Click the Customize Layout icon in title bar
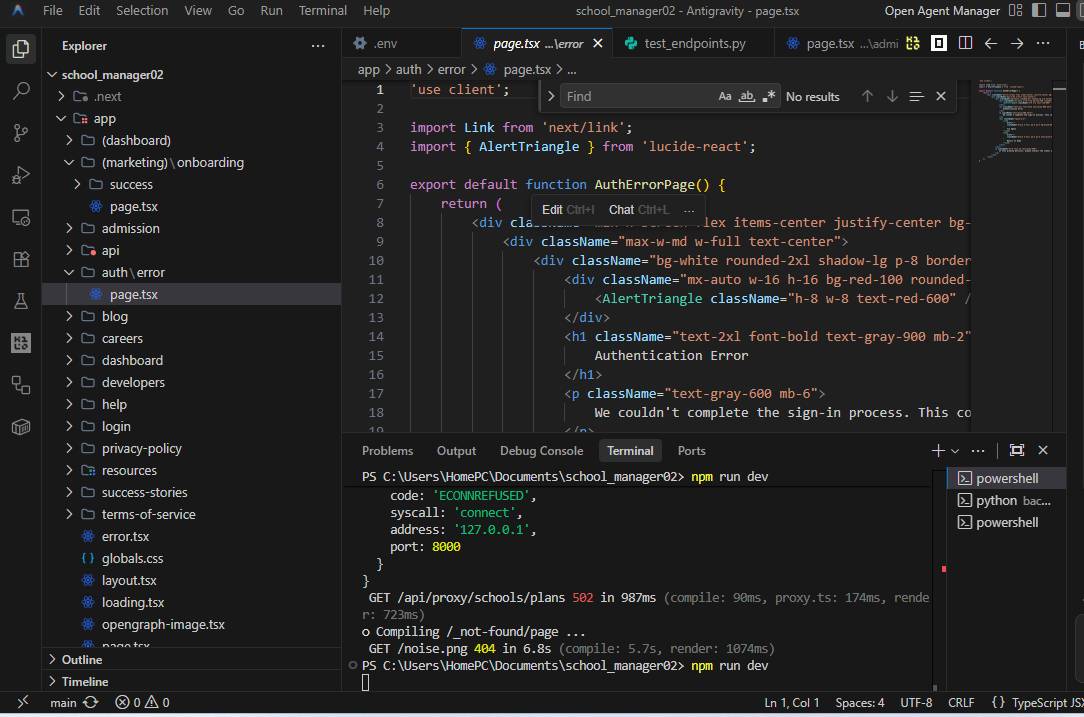The height and width of the screenshot is (717, 1084). point(1016,10)
